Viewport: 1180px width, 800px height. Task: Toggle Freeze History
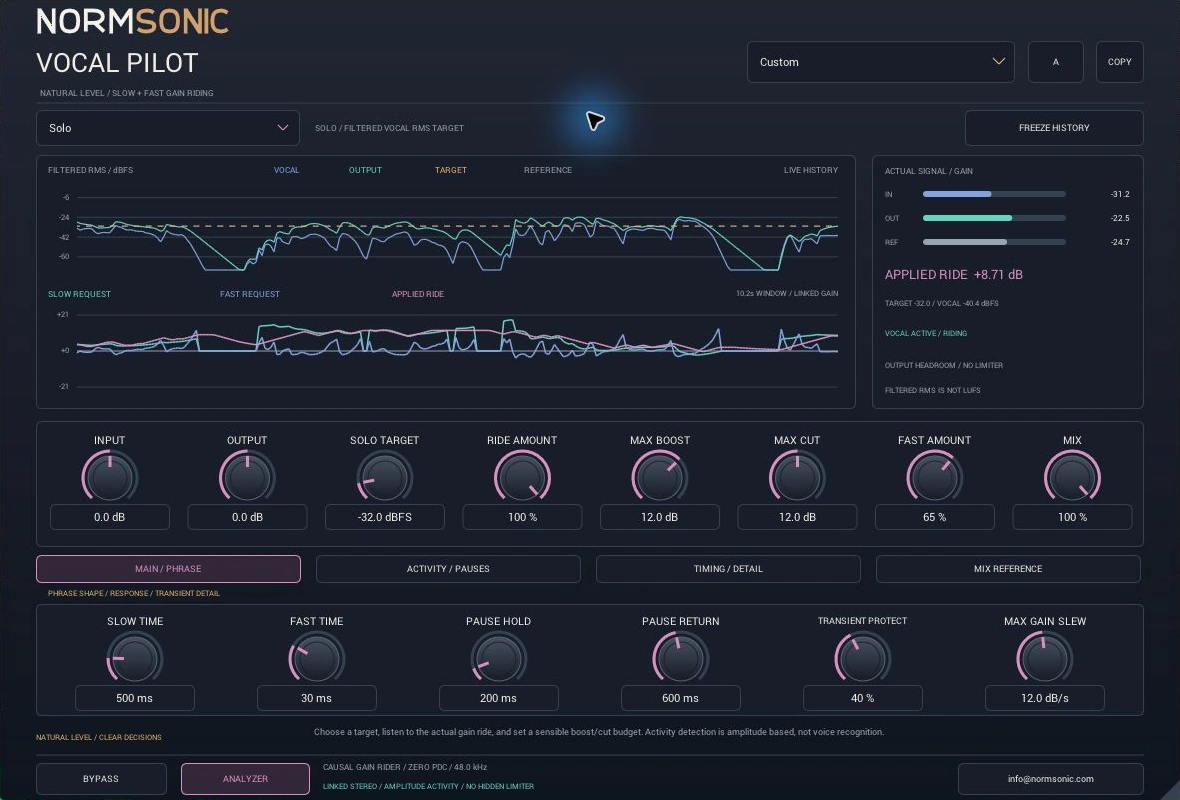[1054, 128]
